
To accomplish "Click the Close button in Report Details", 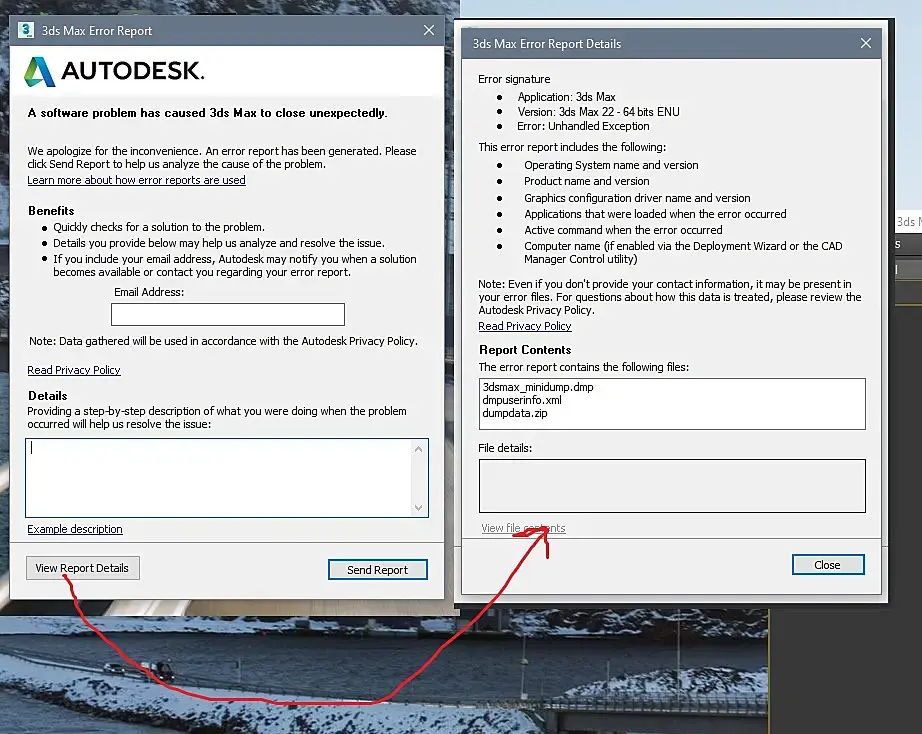I will tap(828, 565).
